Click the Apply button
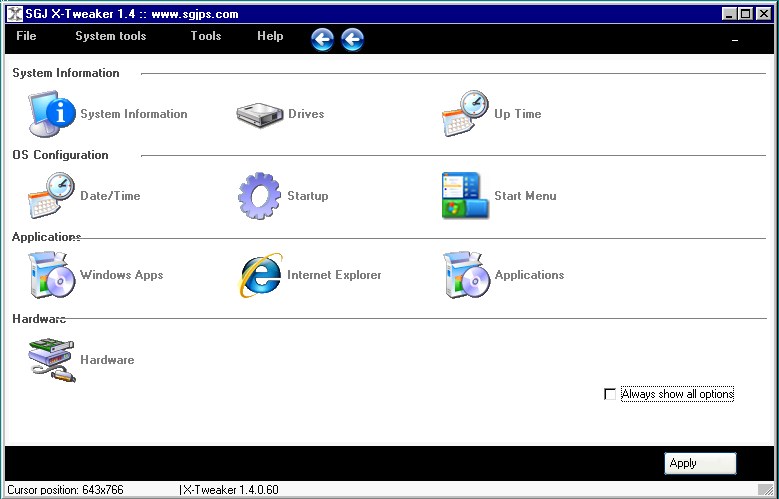This screenshot has height=499, width=779. click(700, 463)
